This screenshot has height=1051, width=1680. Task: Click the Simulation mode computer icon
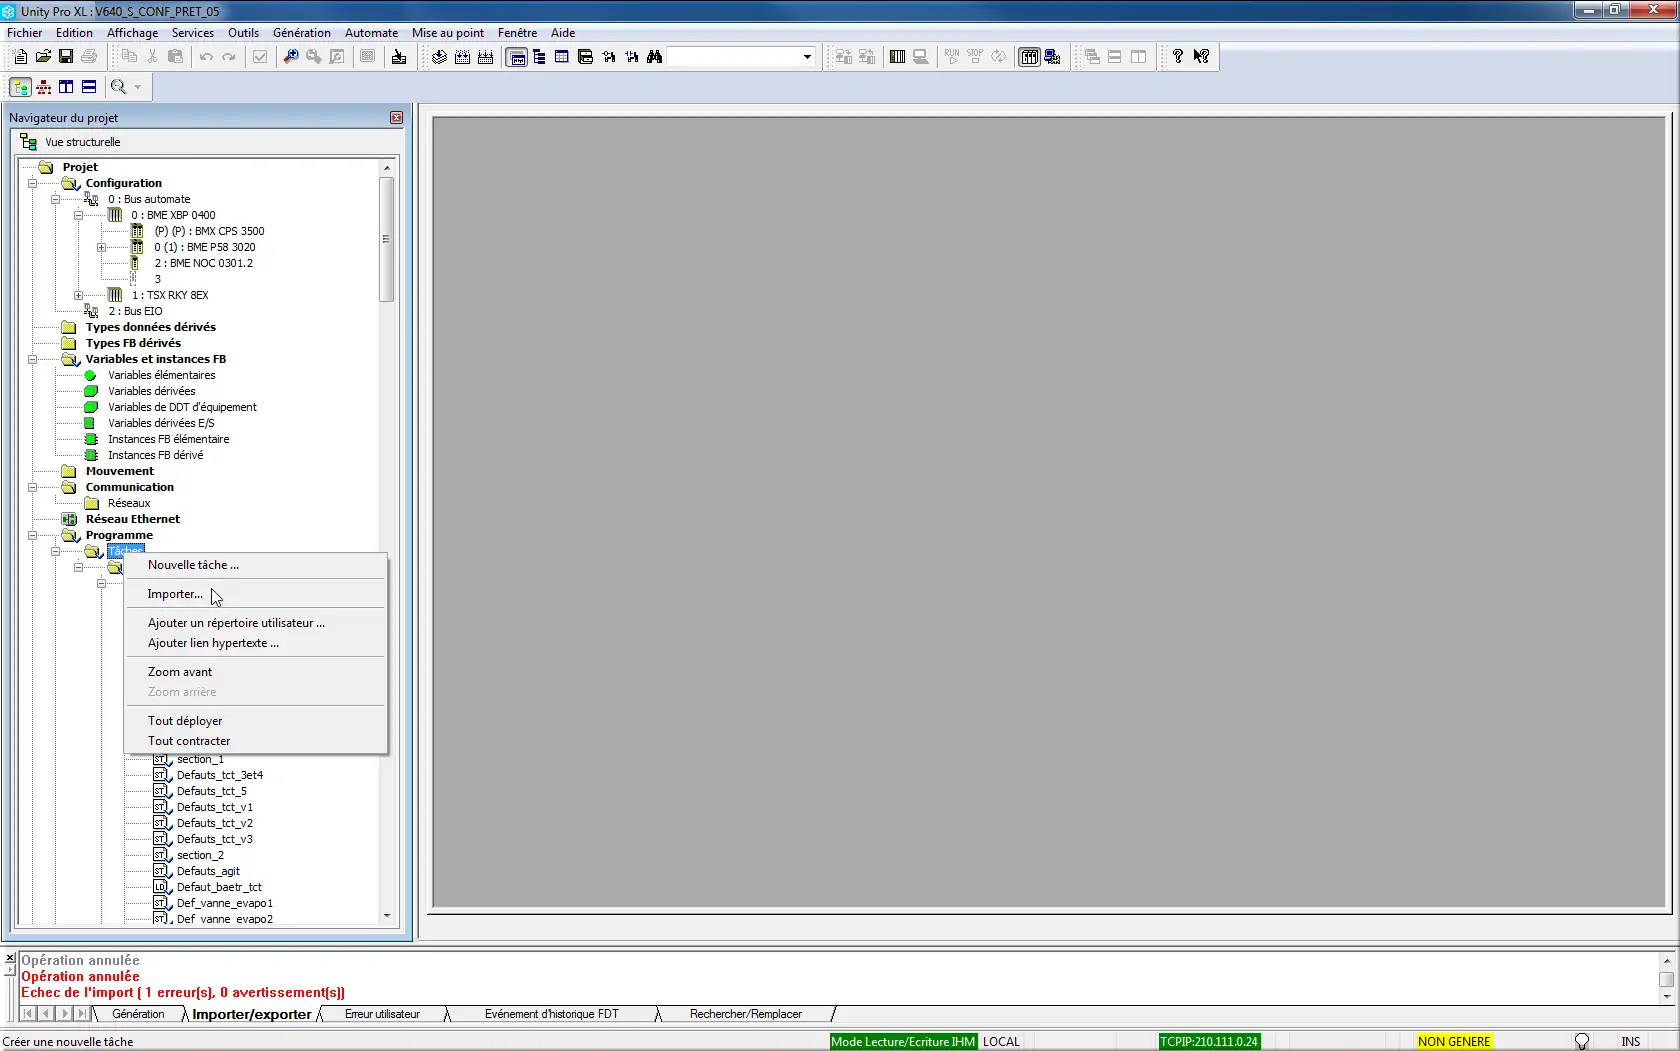[x=1052, y=57]
